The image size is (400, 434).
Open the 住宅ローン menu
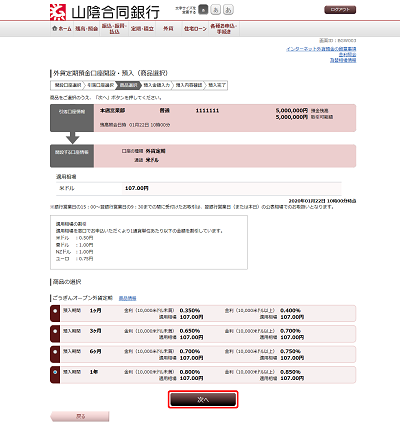[195, 29]
